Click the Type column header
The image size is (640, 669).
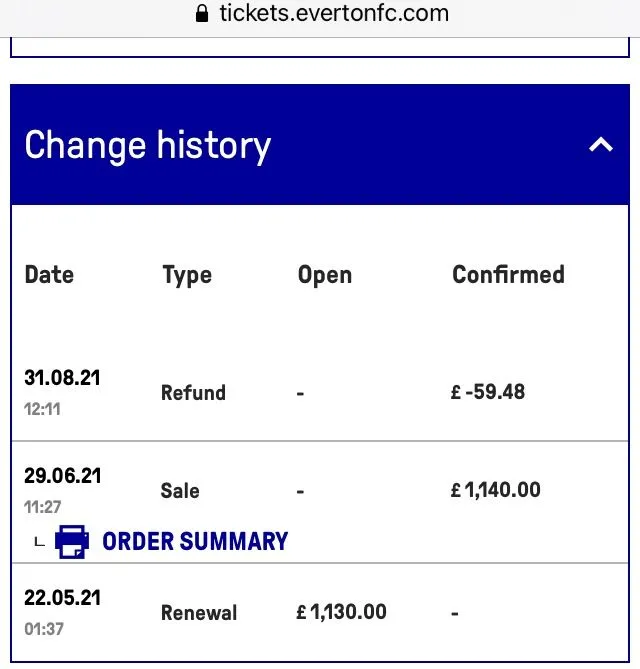(187, 275)
